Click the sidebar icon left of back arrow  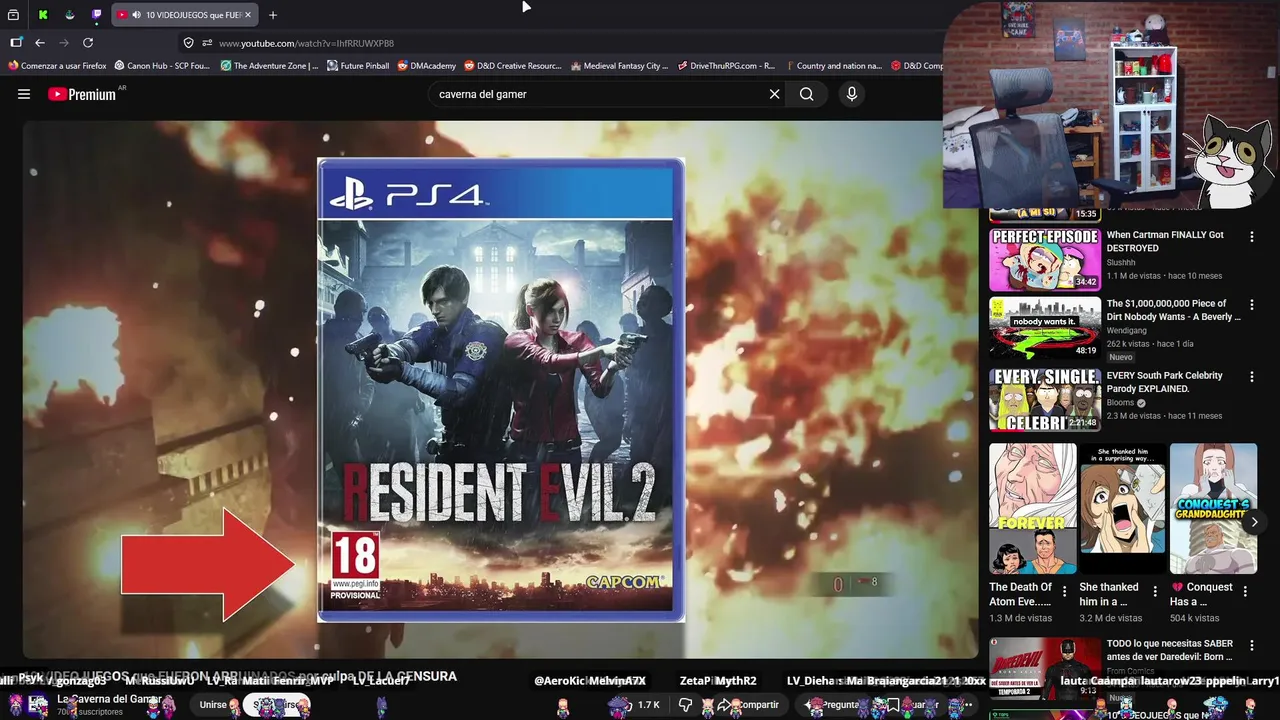[16, 43]
